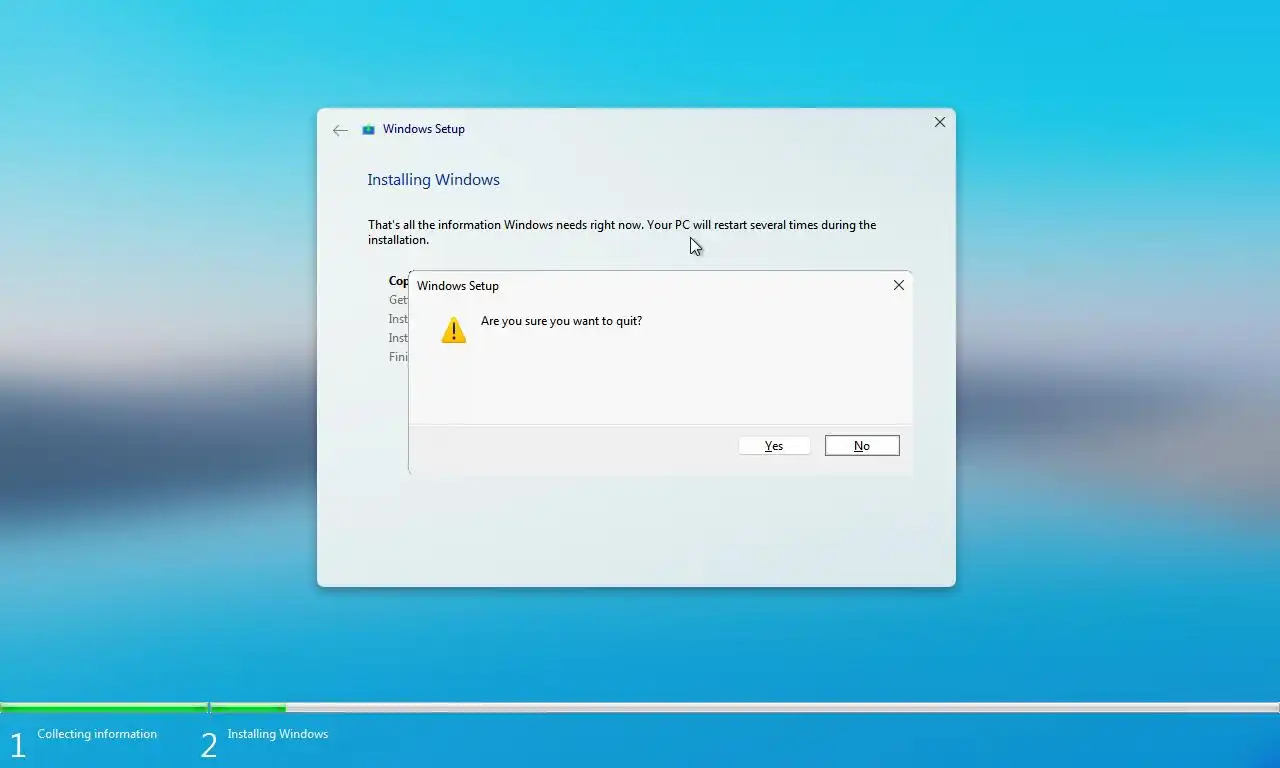Click the 'Are you sure you want to quit?' text

point(561,321)
